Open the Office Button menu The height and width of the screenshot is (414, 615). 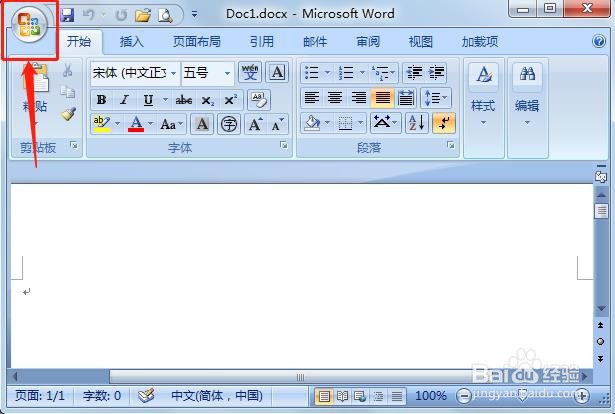29,25
